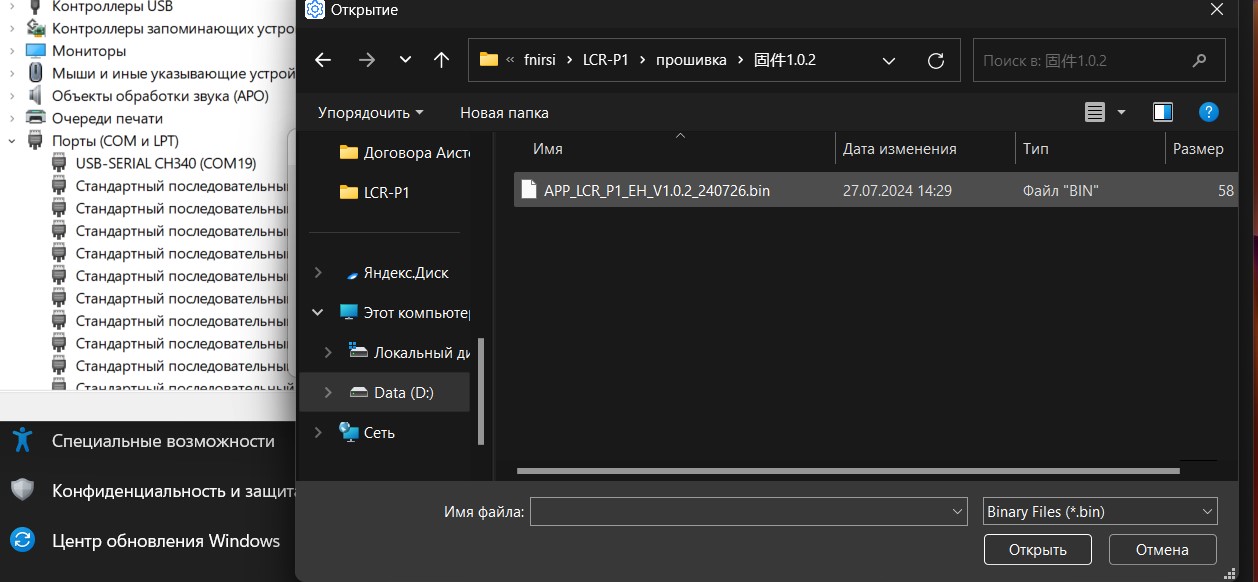Open the file name history dropdown
This screenshot has height=582, width=1258.
[x=958, y=512]
